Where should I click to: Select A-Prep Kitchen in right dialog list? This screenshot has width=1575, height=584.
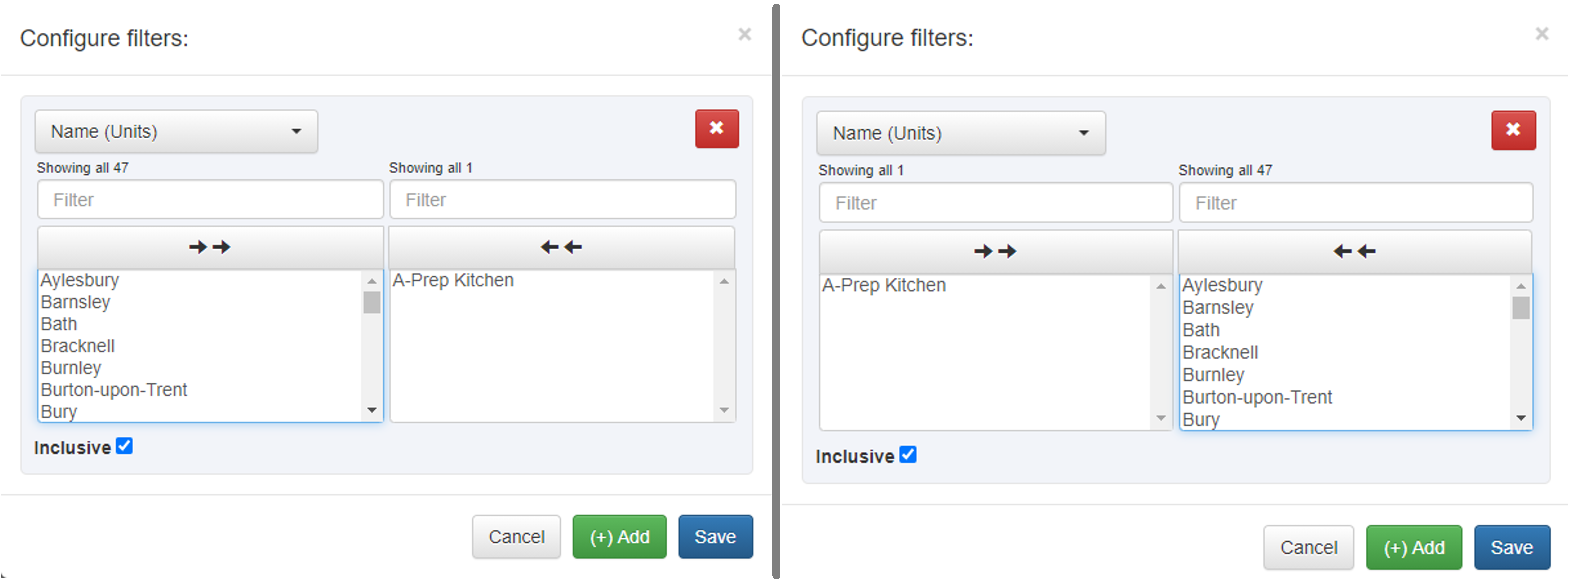pyautogui.click(x=884, y=285)
